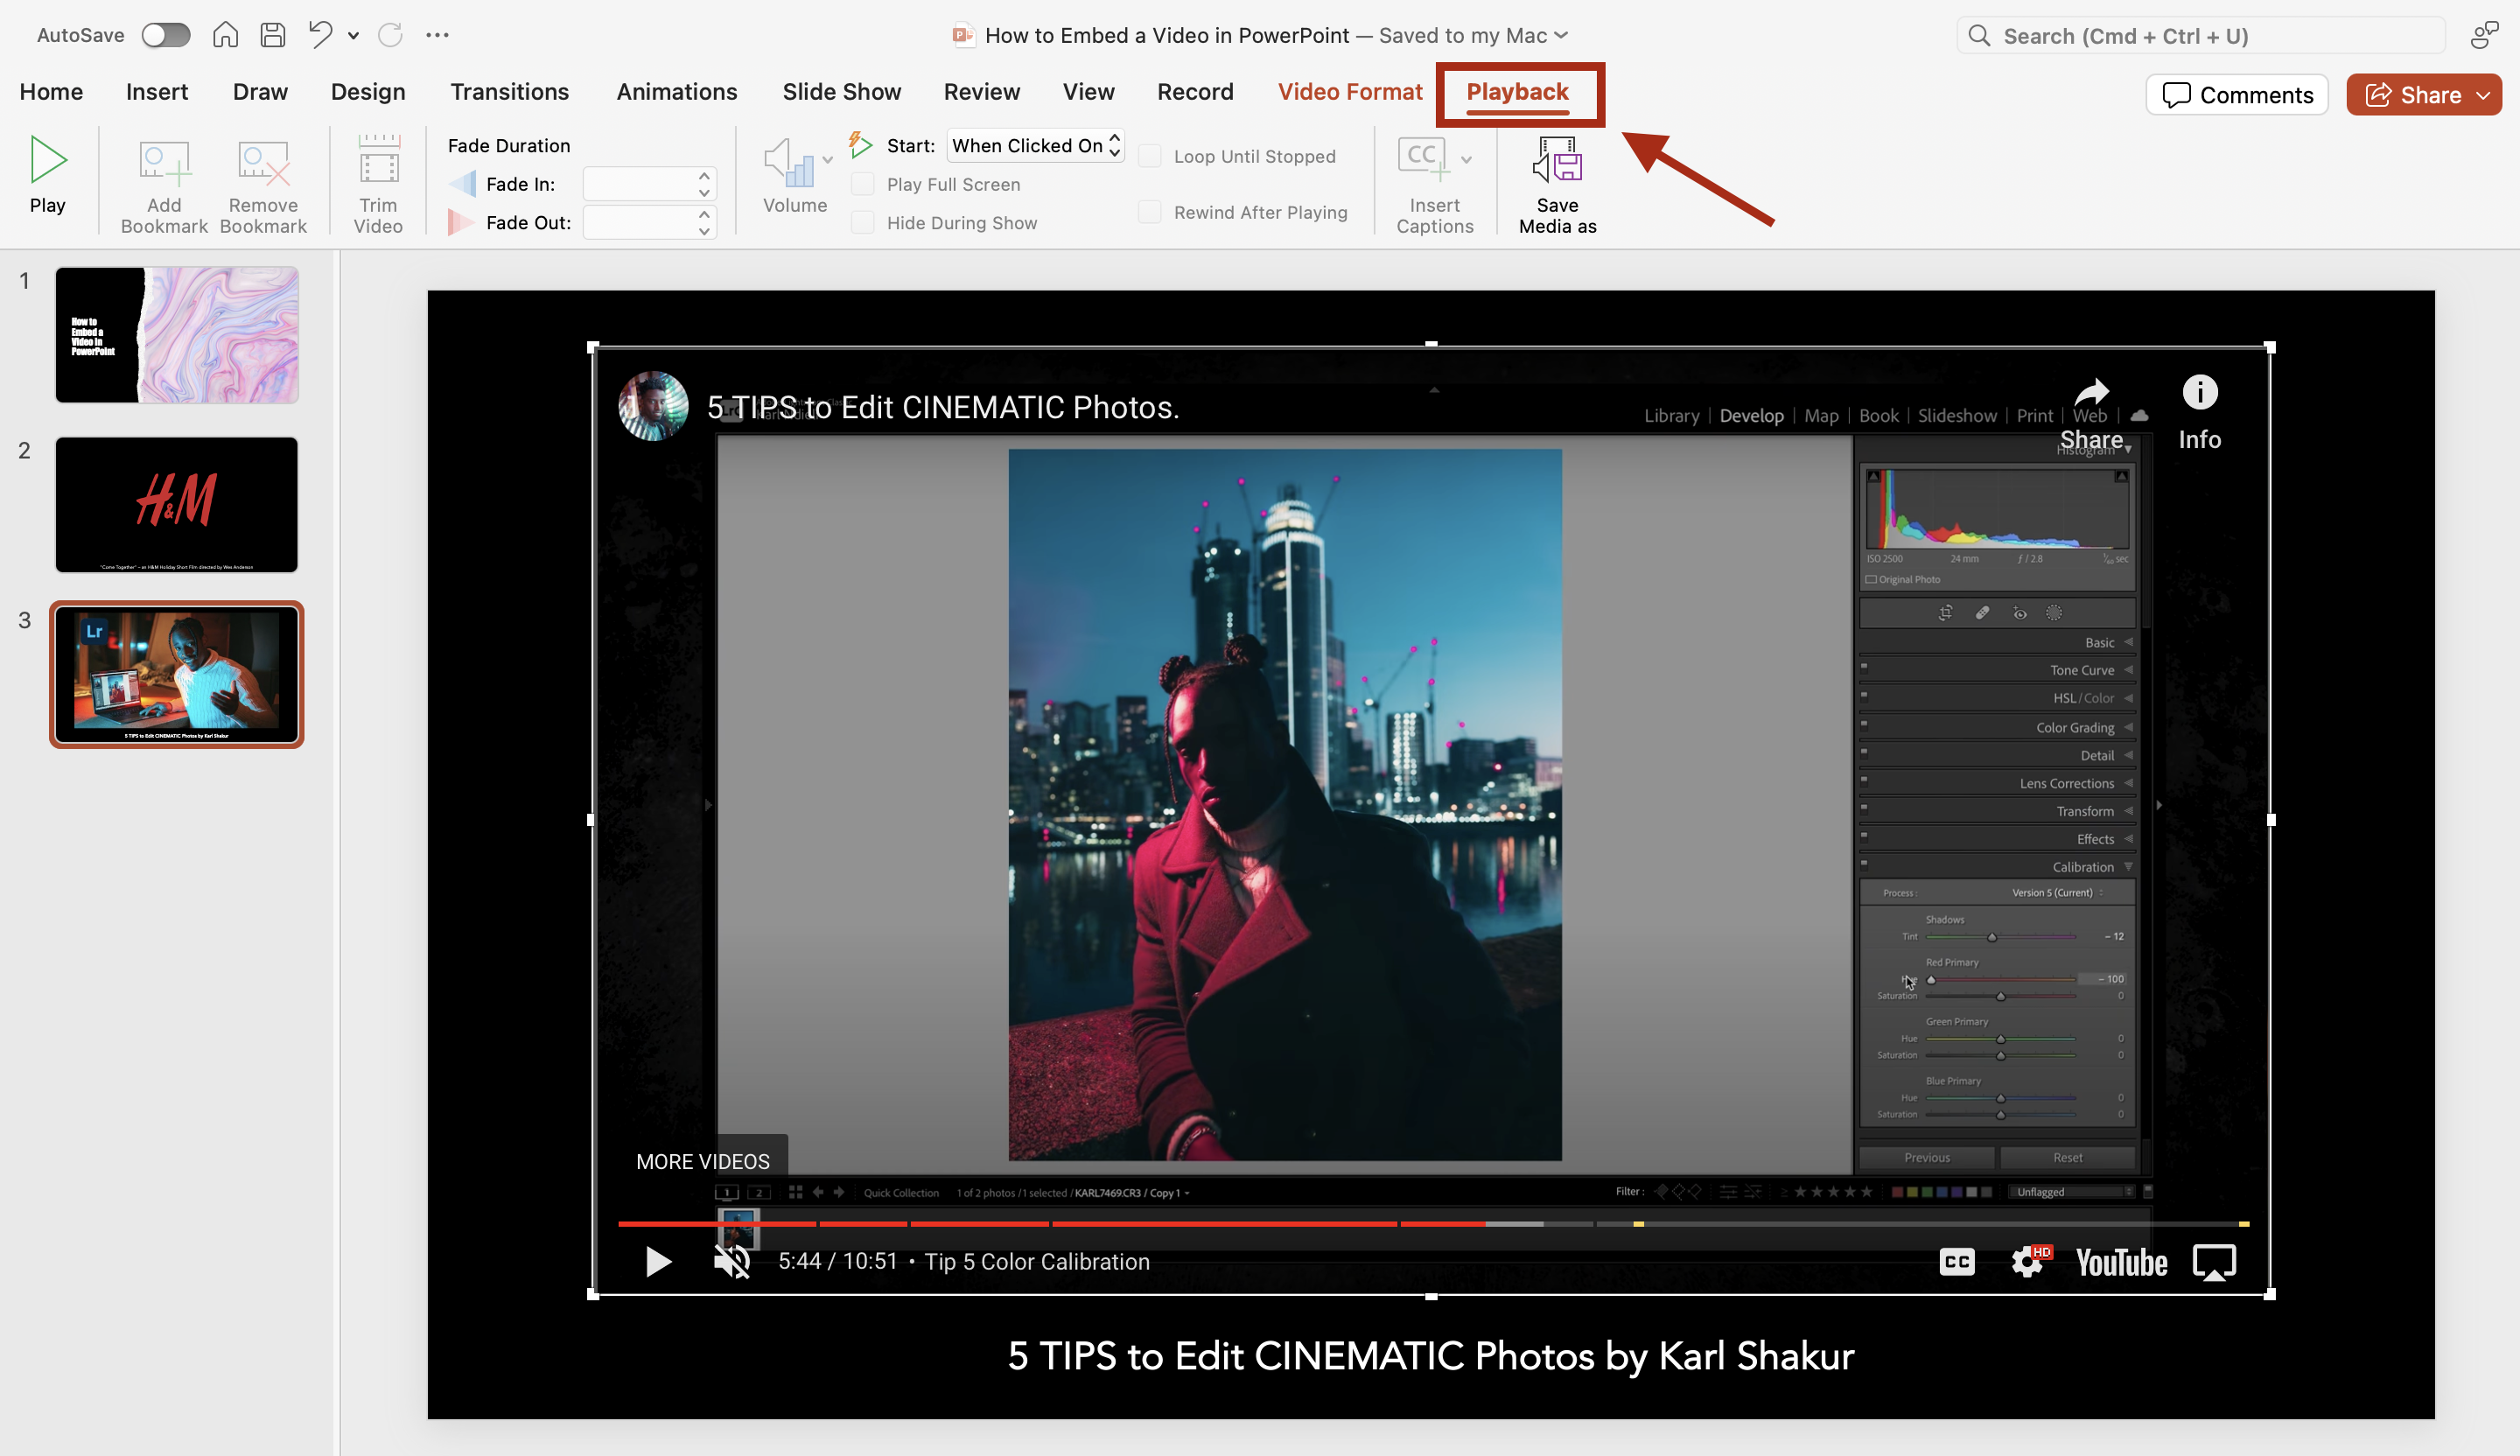
Task: Click the YouTube logo in the player
Action: pos(2121,1262)
